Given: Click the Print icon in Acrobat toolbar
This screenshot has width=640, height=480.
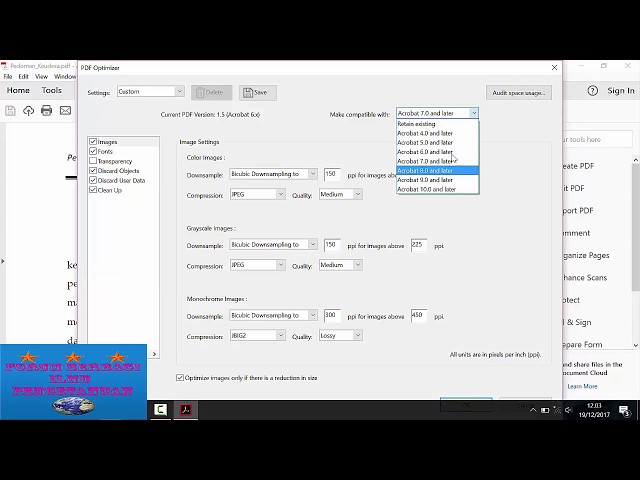Looking at the screenshot, I should click(47, 111).
